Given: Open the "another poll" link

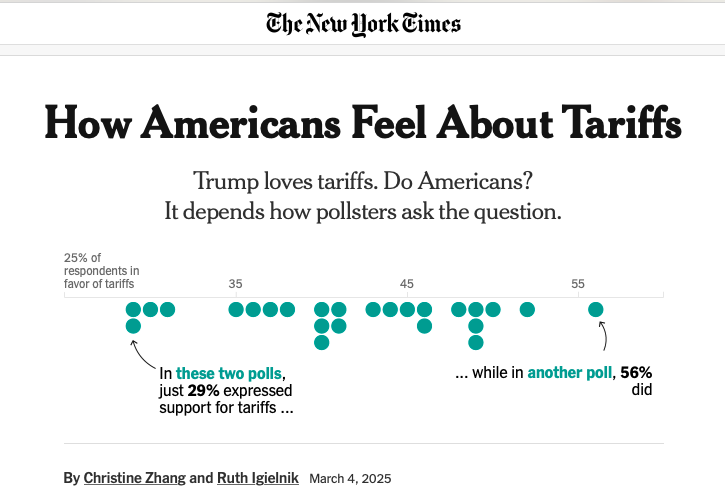Looking at the screenshot, I should [570, 372].
